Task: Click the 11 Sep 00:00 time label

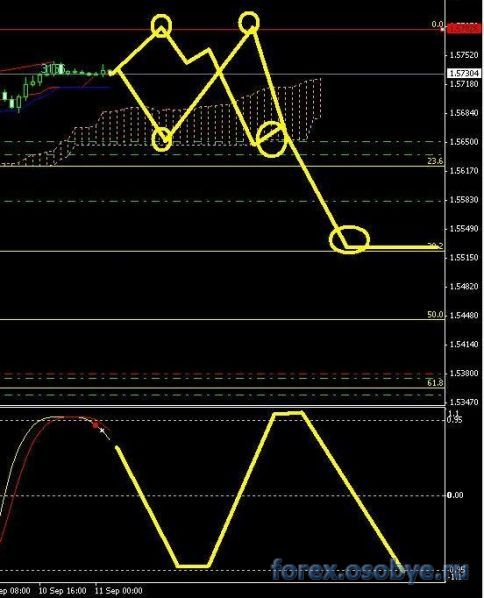Action: coord(119,591)
